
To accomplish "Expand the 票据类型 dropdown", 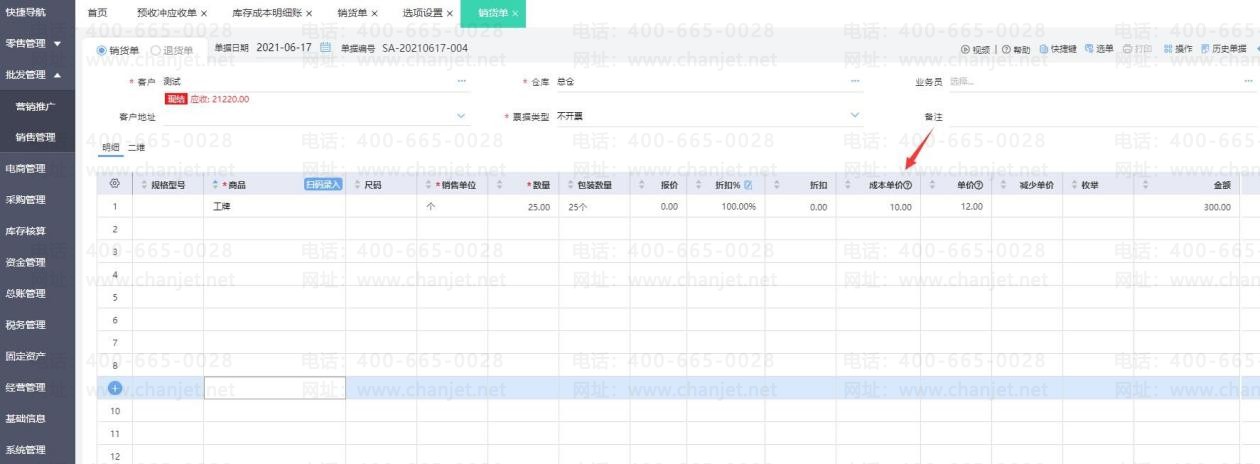I will click(854, 116).
